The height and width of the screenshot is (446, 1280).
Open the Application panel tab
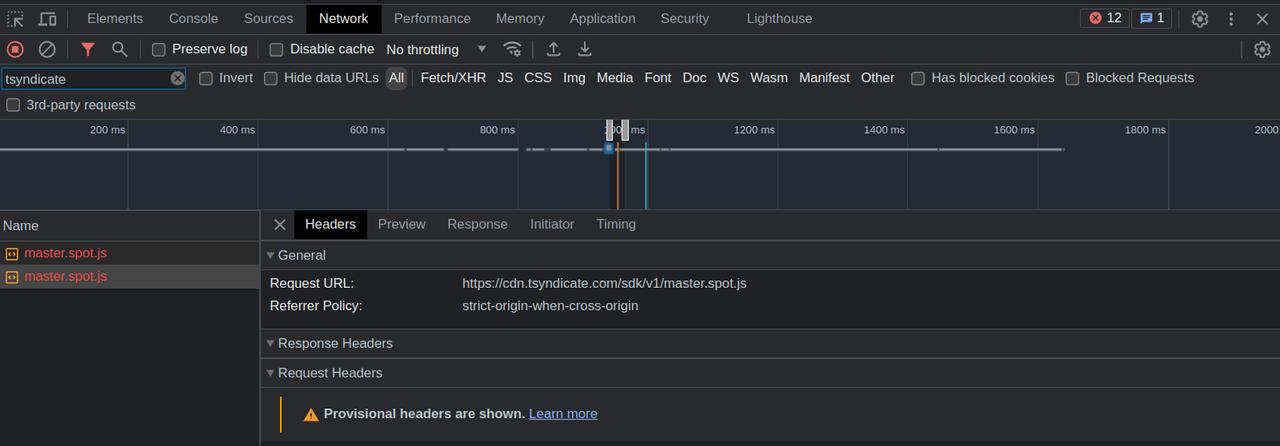point(602,18)
